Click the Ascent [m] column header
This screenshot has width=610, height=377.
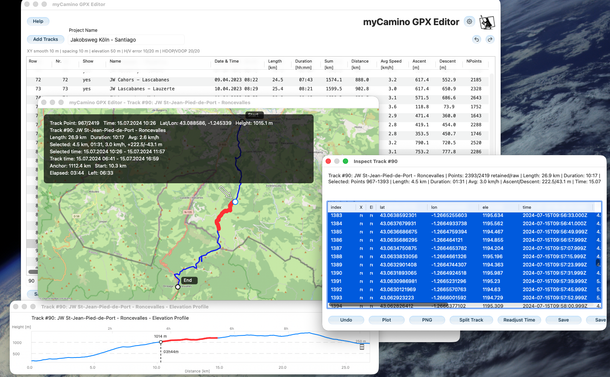click(419, 64)
